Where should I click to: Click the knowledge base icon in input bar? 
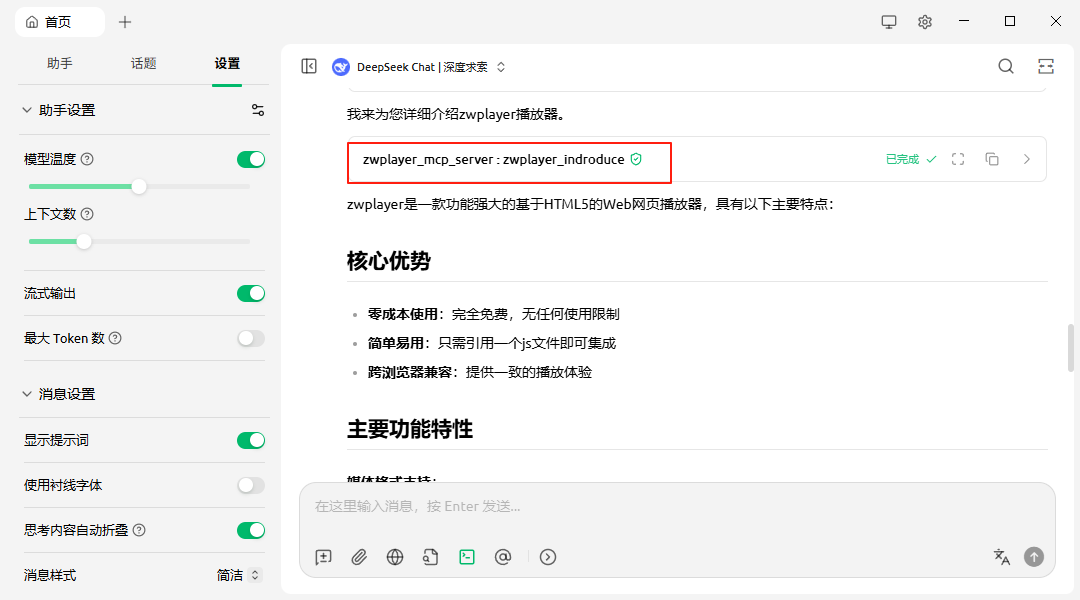point(430,557)
